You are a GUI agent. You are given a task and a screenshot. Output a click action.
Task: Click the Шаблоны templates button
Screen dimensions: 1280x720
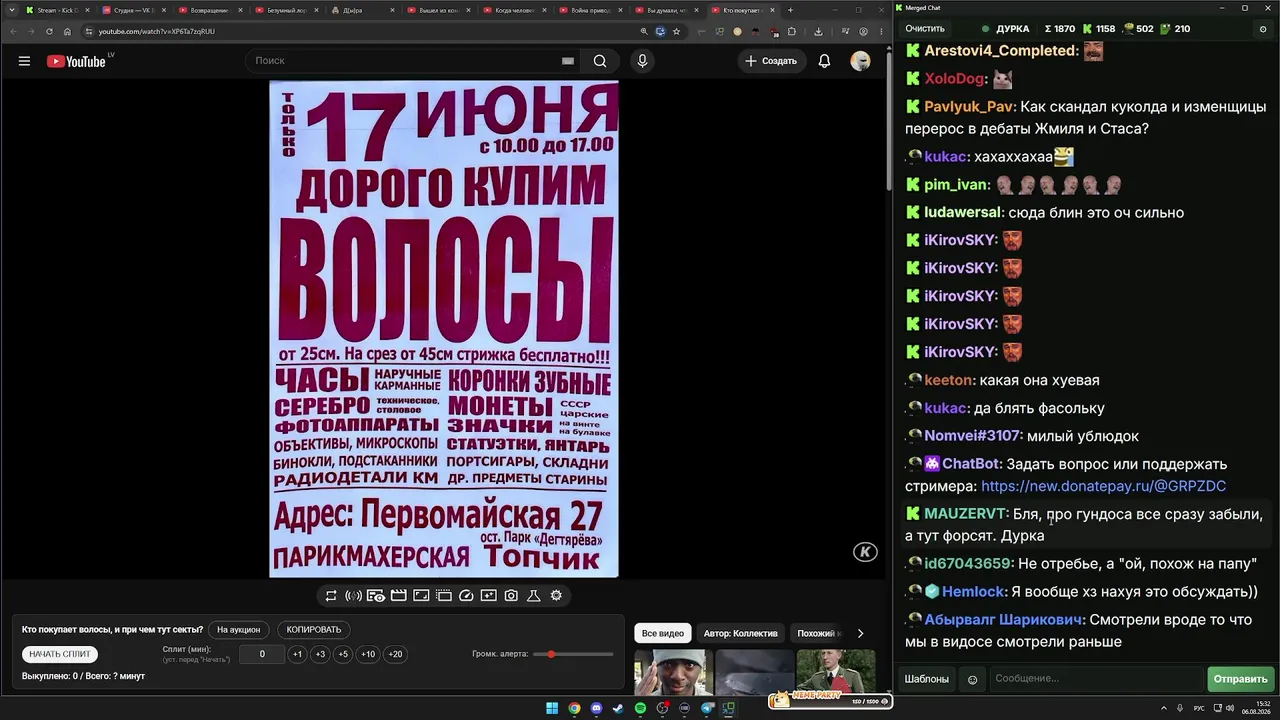(927, 679)
